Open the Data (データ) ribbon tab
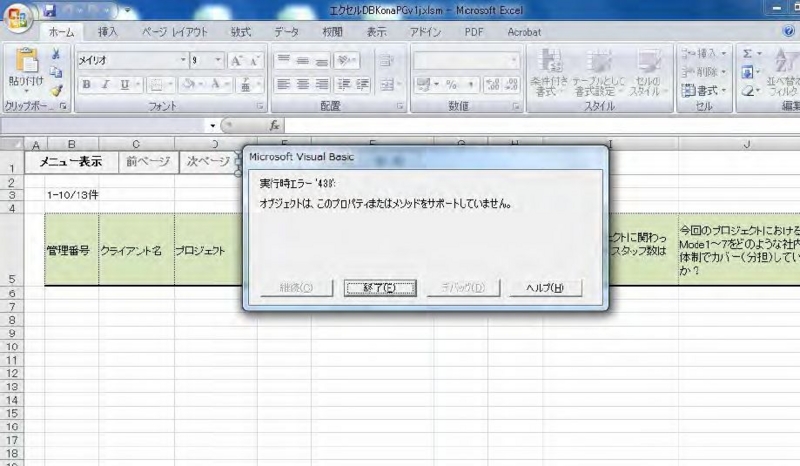This screenshot has height=466, width=800. (286, 32)
